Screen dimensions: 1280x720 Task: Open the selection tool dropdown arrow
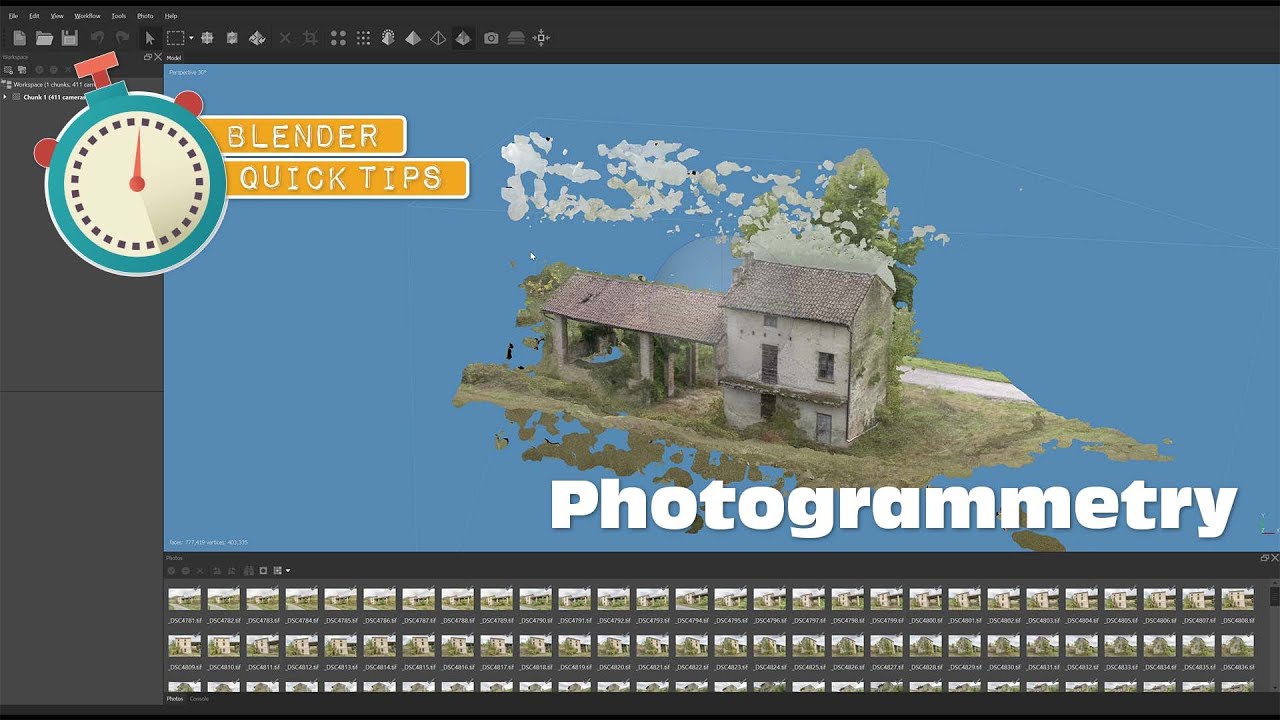pos(191,38)
